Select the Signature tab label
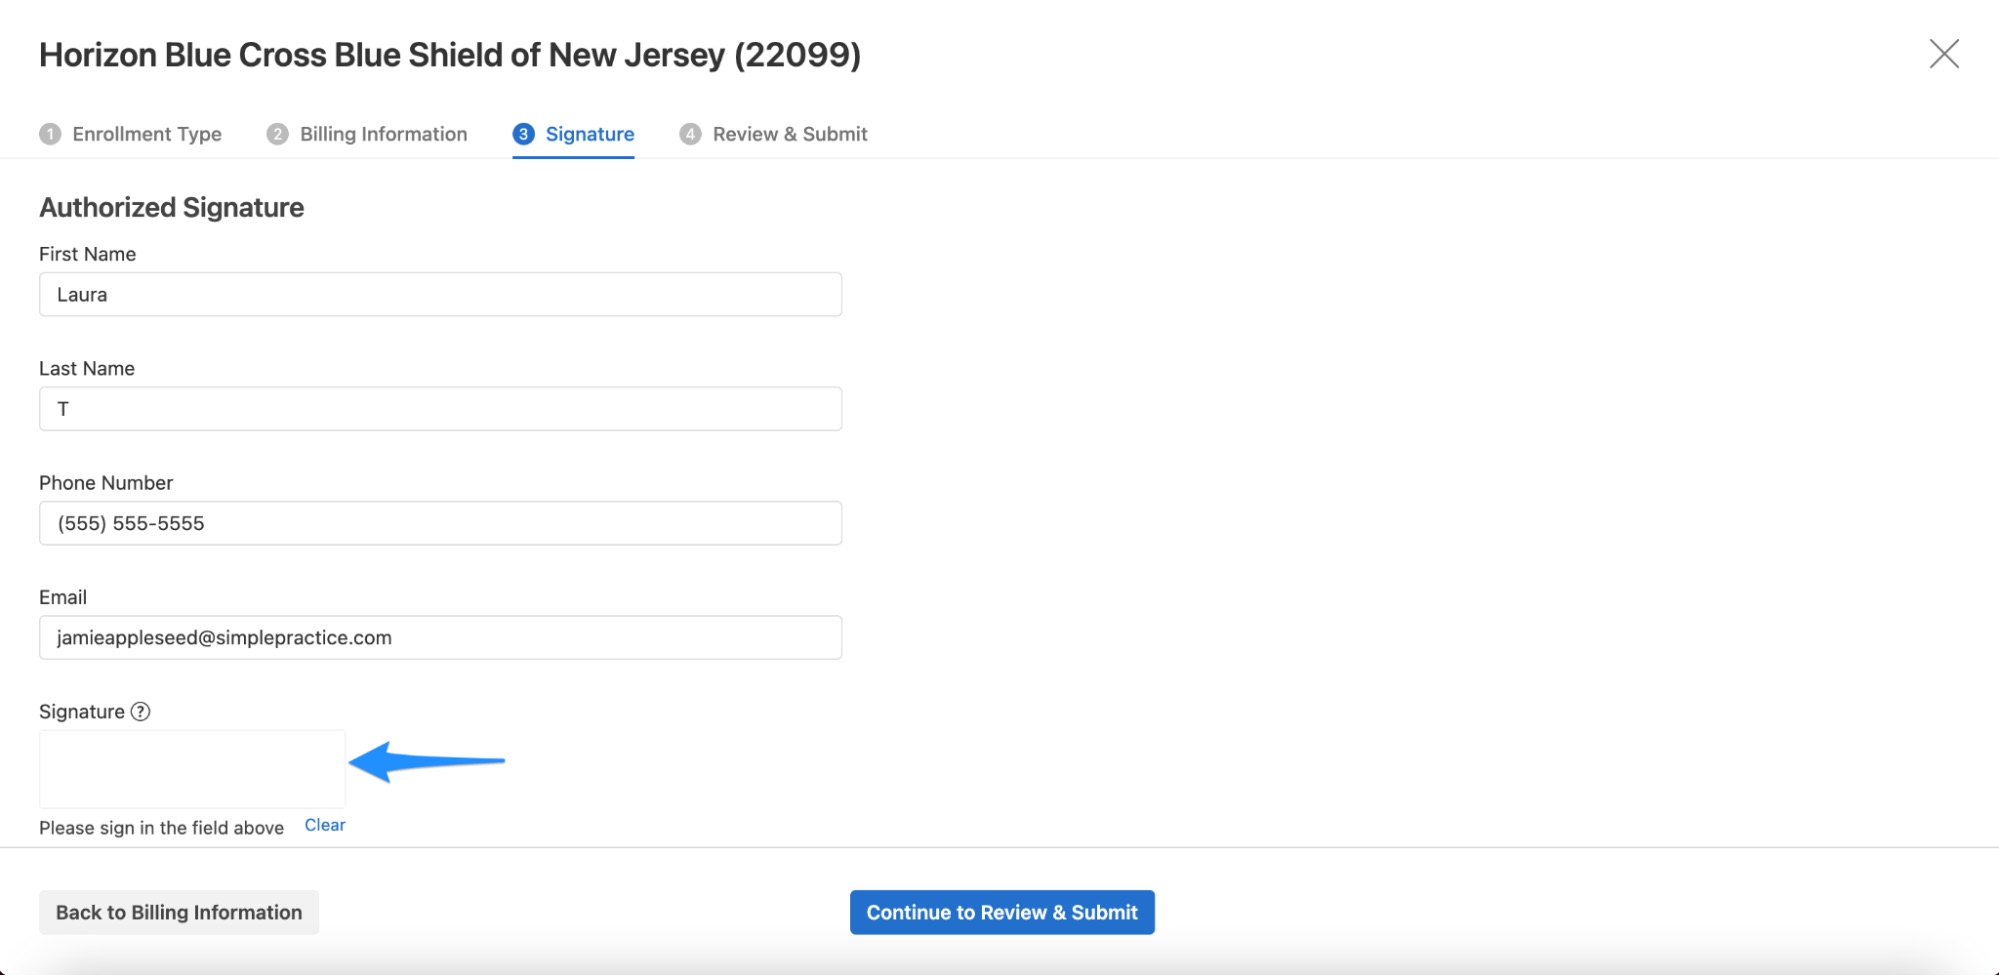 click(x=589, y=133)
